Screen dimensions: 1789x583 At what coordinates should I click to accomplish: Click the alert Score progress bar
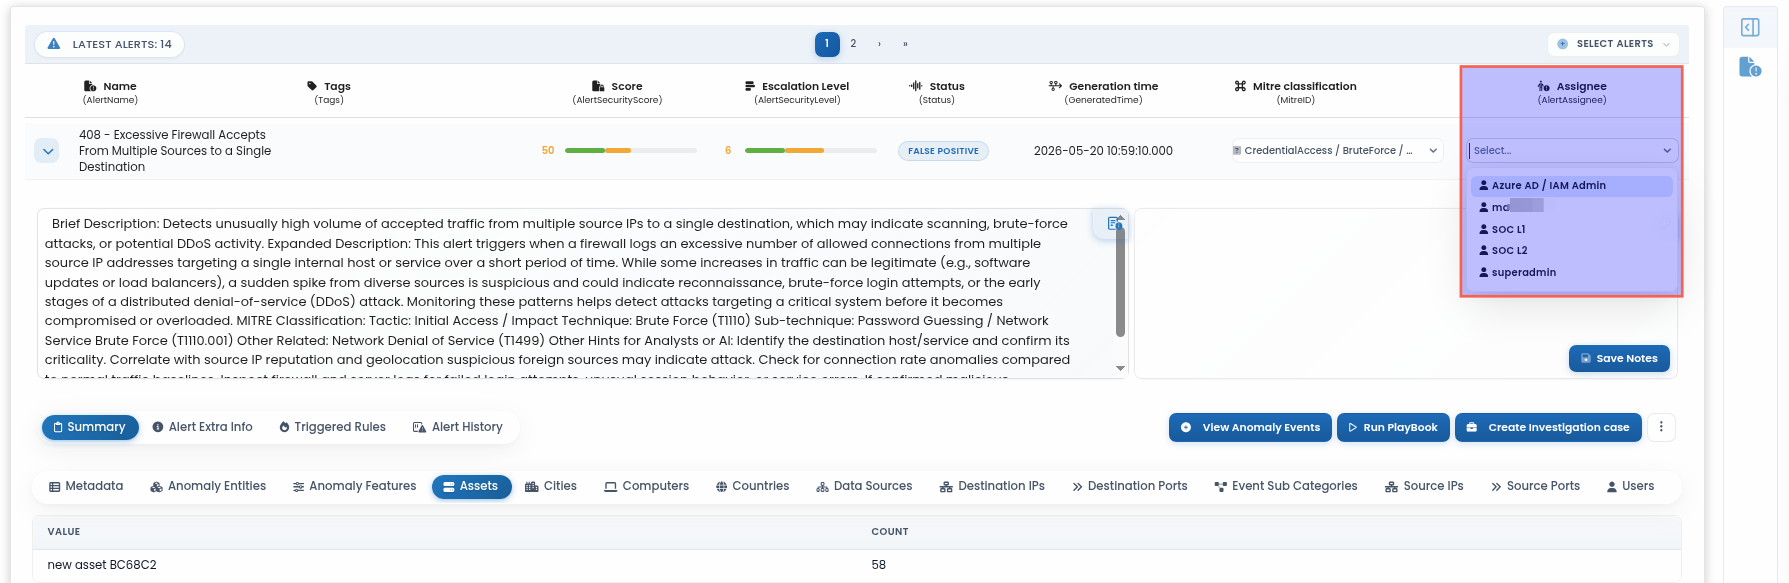click(630, 150)
